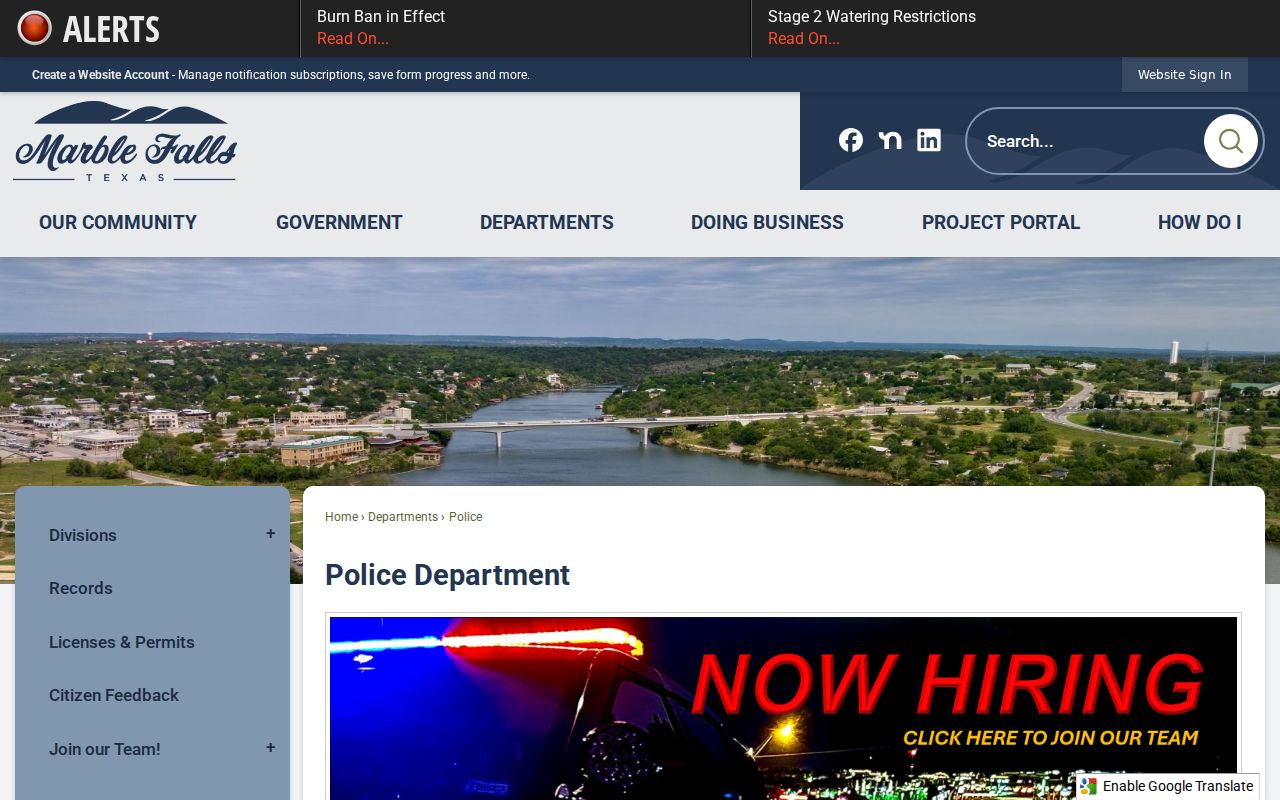Expand the Join our Team! submenu
This screenshot has height=800, width=1280.
tap(270, 748)
